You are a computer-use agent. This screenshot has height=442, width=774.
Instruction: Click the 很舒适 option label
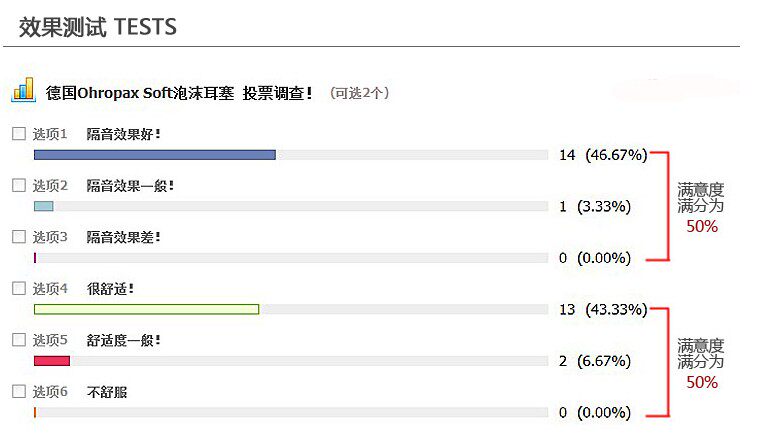[110, 289]
